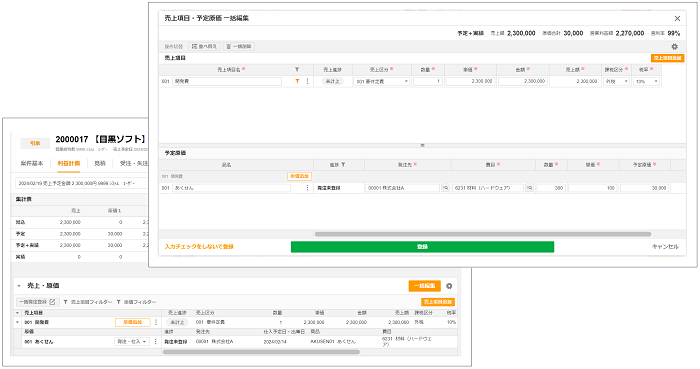Image resolution: width=700 pixels, height=369 pixels.
Task: Open 課税区分 dropdown showing 外税
Action: pos(617,81)
